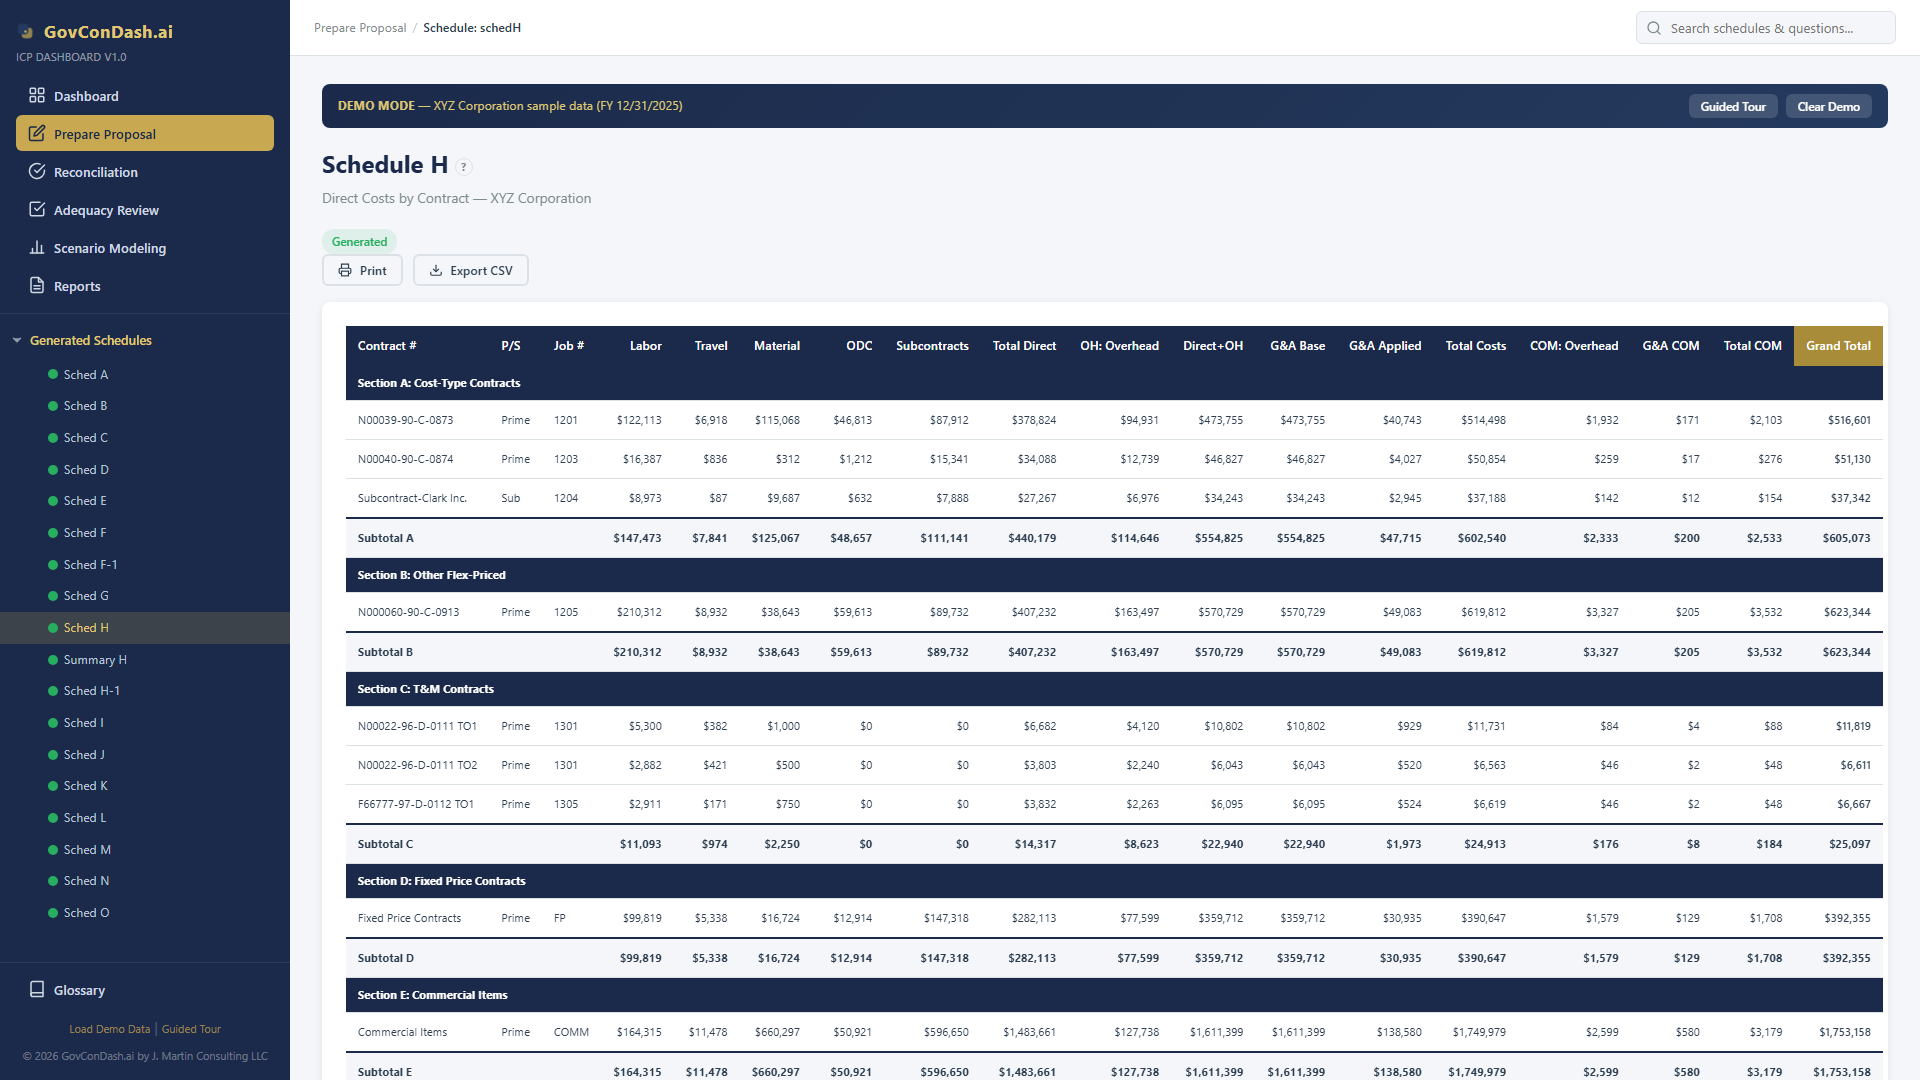Screen dimensions: 1920x1080
Task: Click the search magnifier icon
Action: pos(1654,28)
